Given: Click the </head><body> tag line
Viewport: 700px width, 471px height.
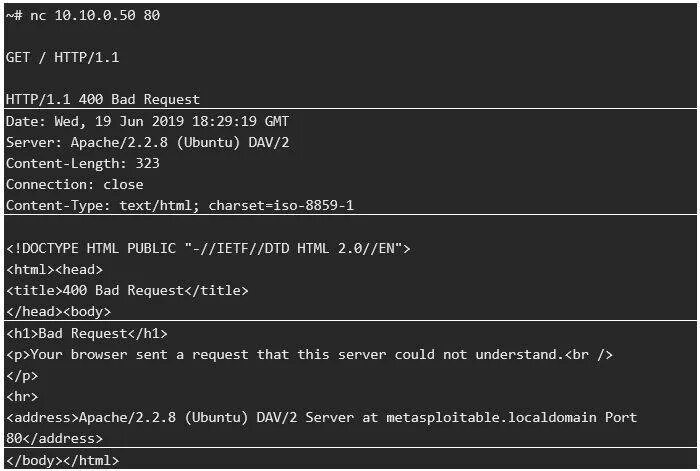Looking at the screenshot, I should pos(58,311).
